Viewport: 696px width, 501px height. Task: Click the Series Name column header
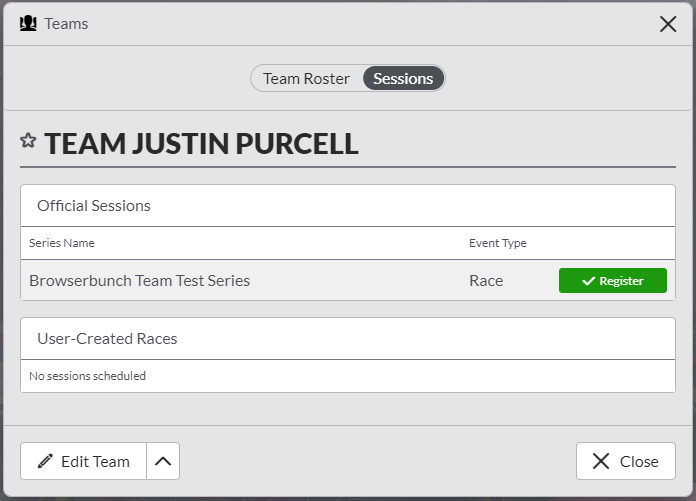[x=62, y=243]
